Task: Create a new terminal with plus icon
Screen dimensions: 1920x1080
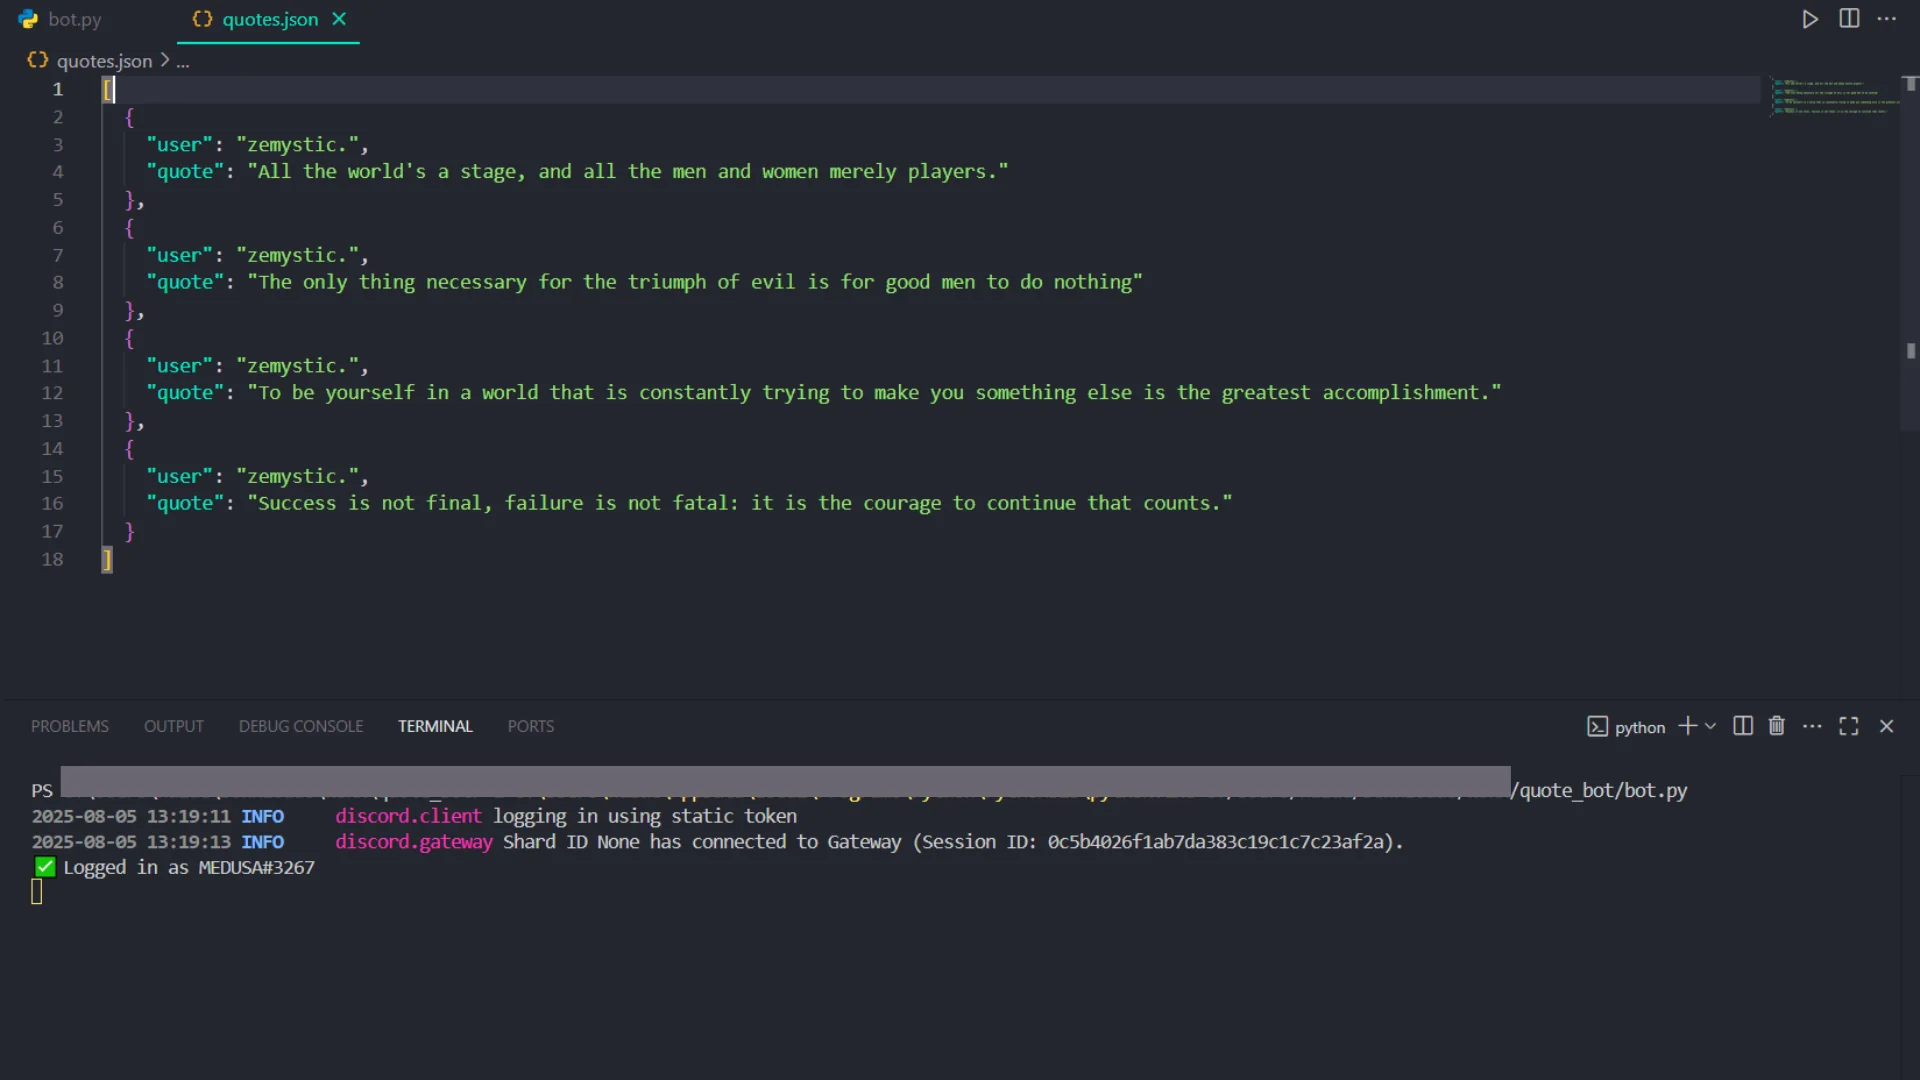Action: pos(1687,726)
